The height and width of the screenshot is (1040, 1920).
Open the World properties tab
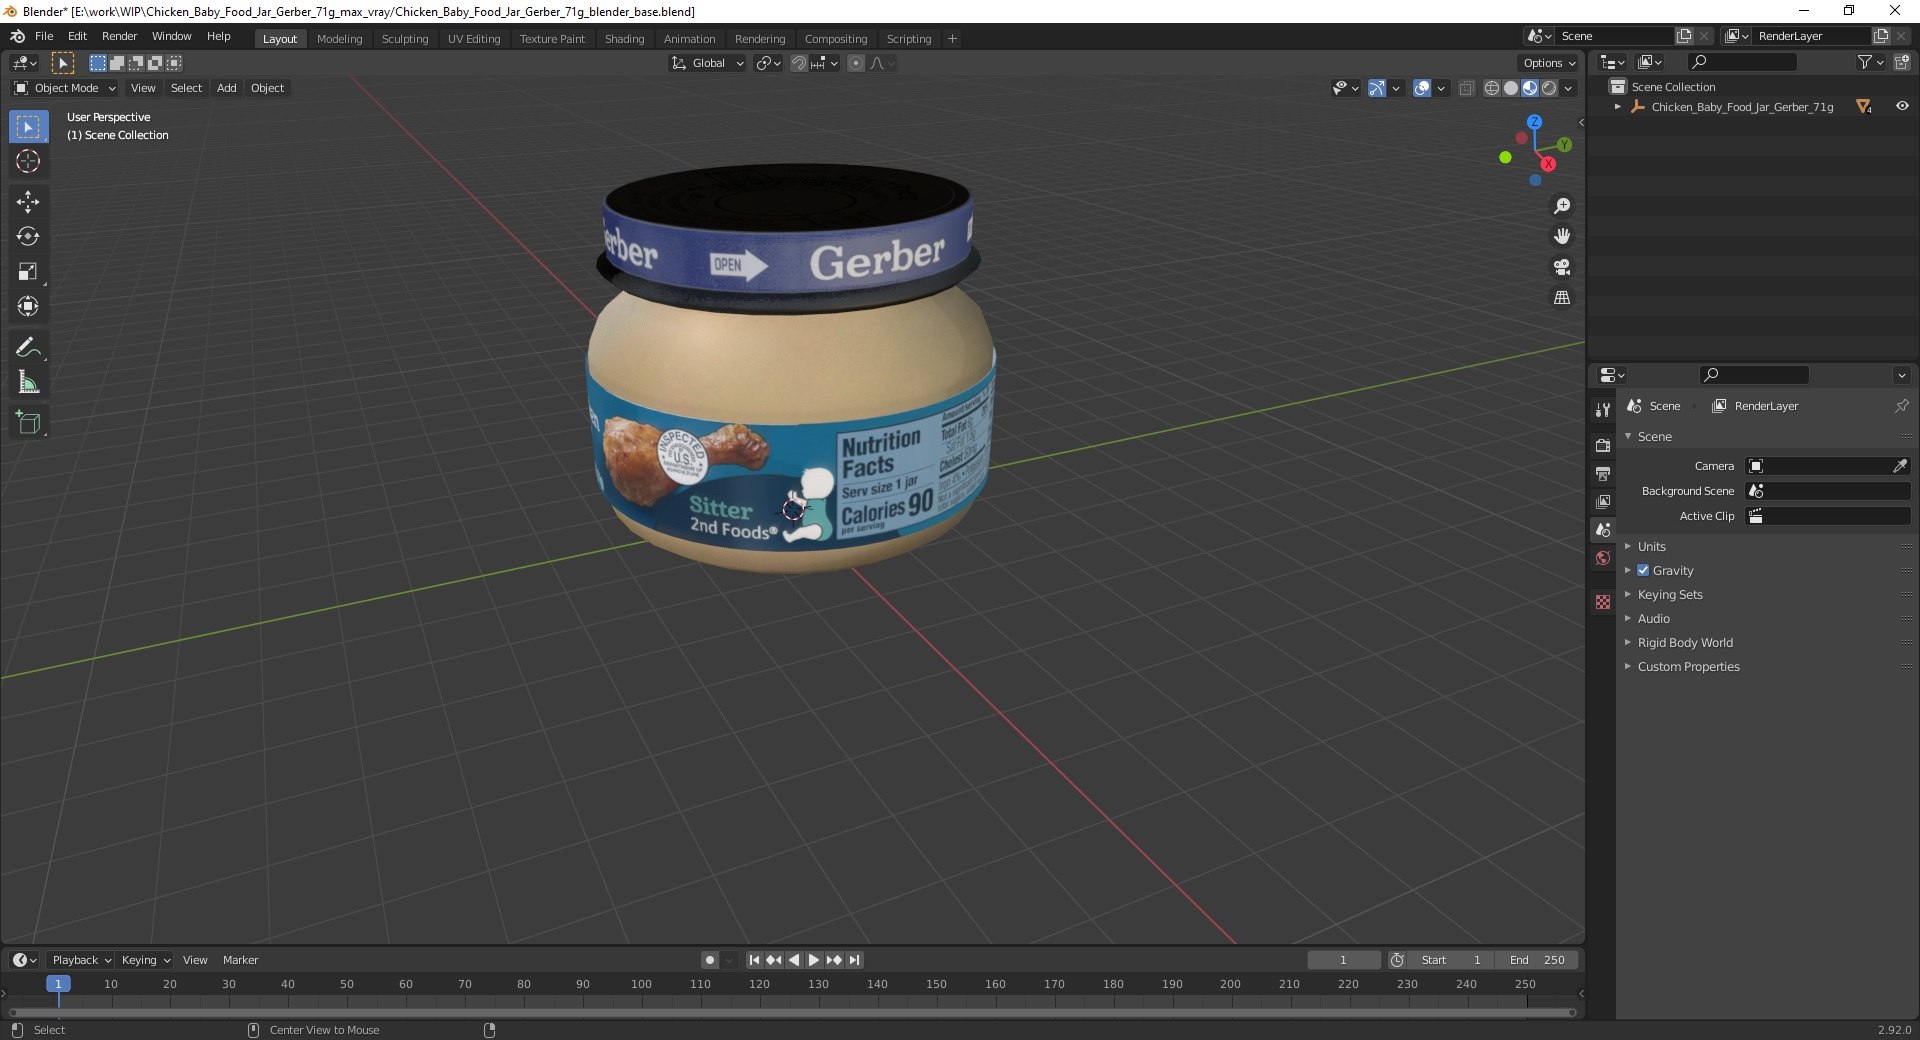coord(1603,558)
